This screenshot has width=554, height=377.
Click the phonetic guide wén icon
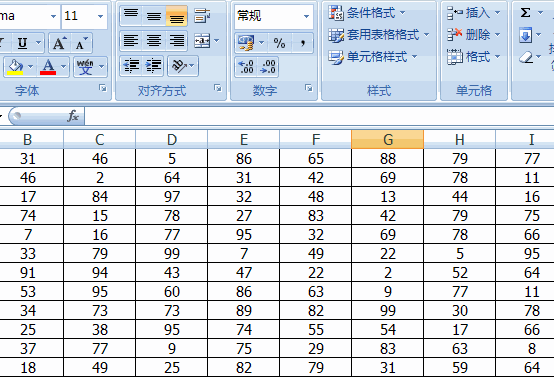pos(85,66)
